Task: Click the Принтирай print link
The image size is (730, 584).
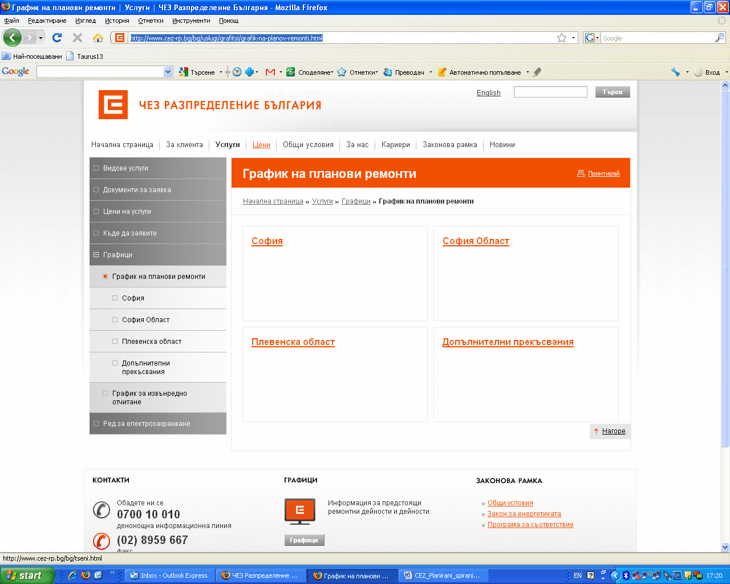Action: point(604,174)
